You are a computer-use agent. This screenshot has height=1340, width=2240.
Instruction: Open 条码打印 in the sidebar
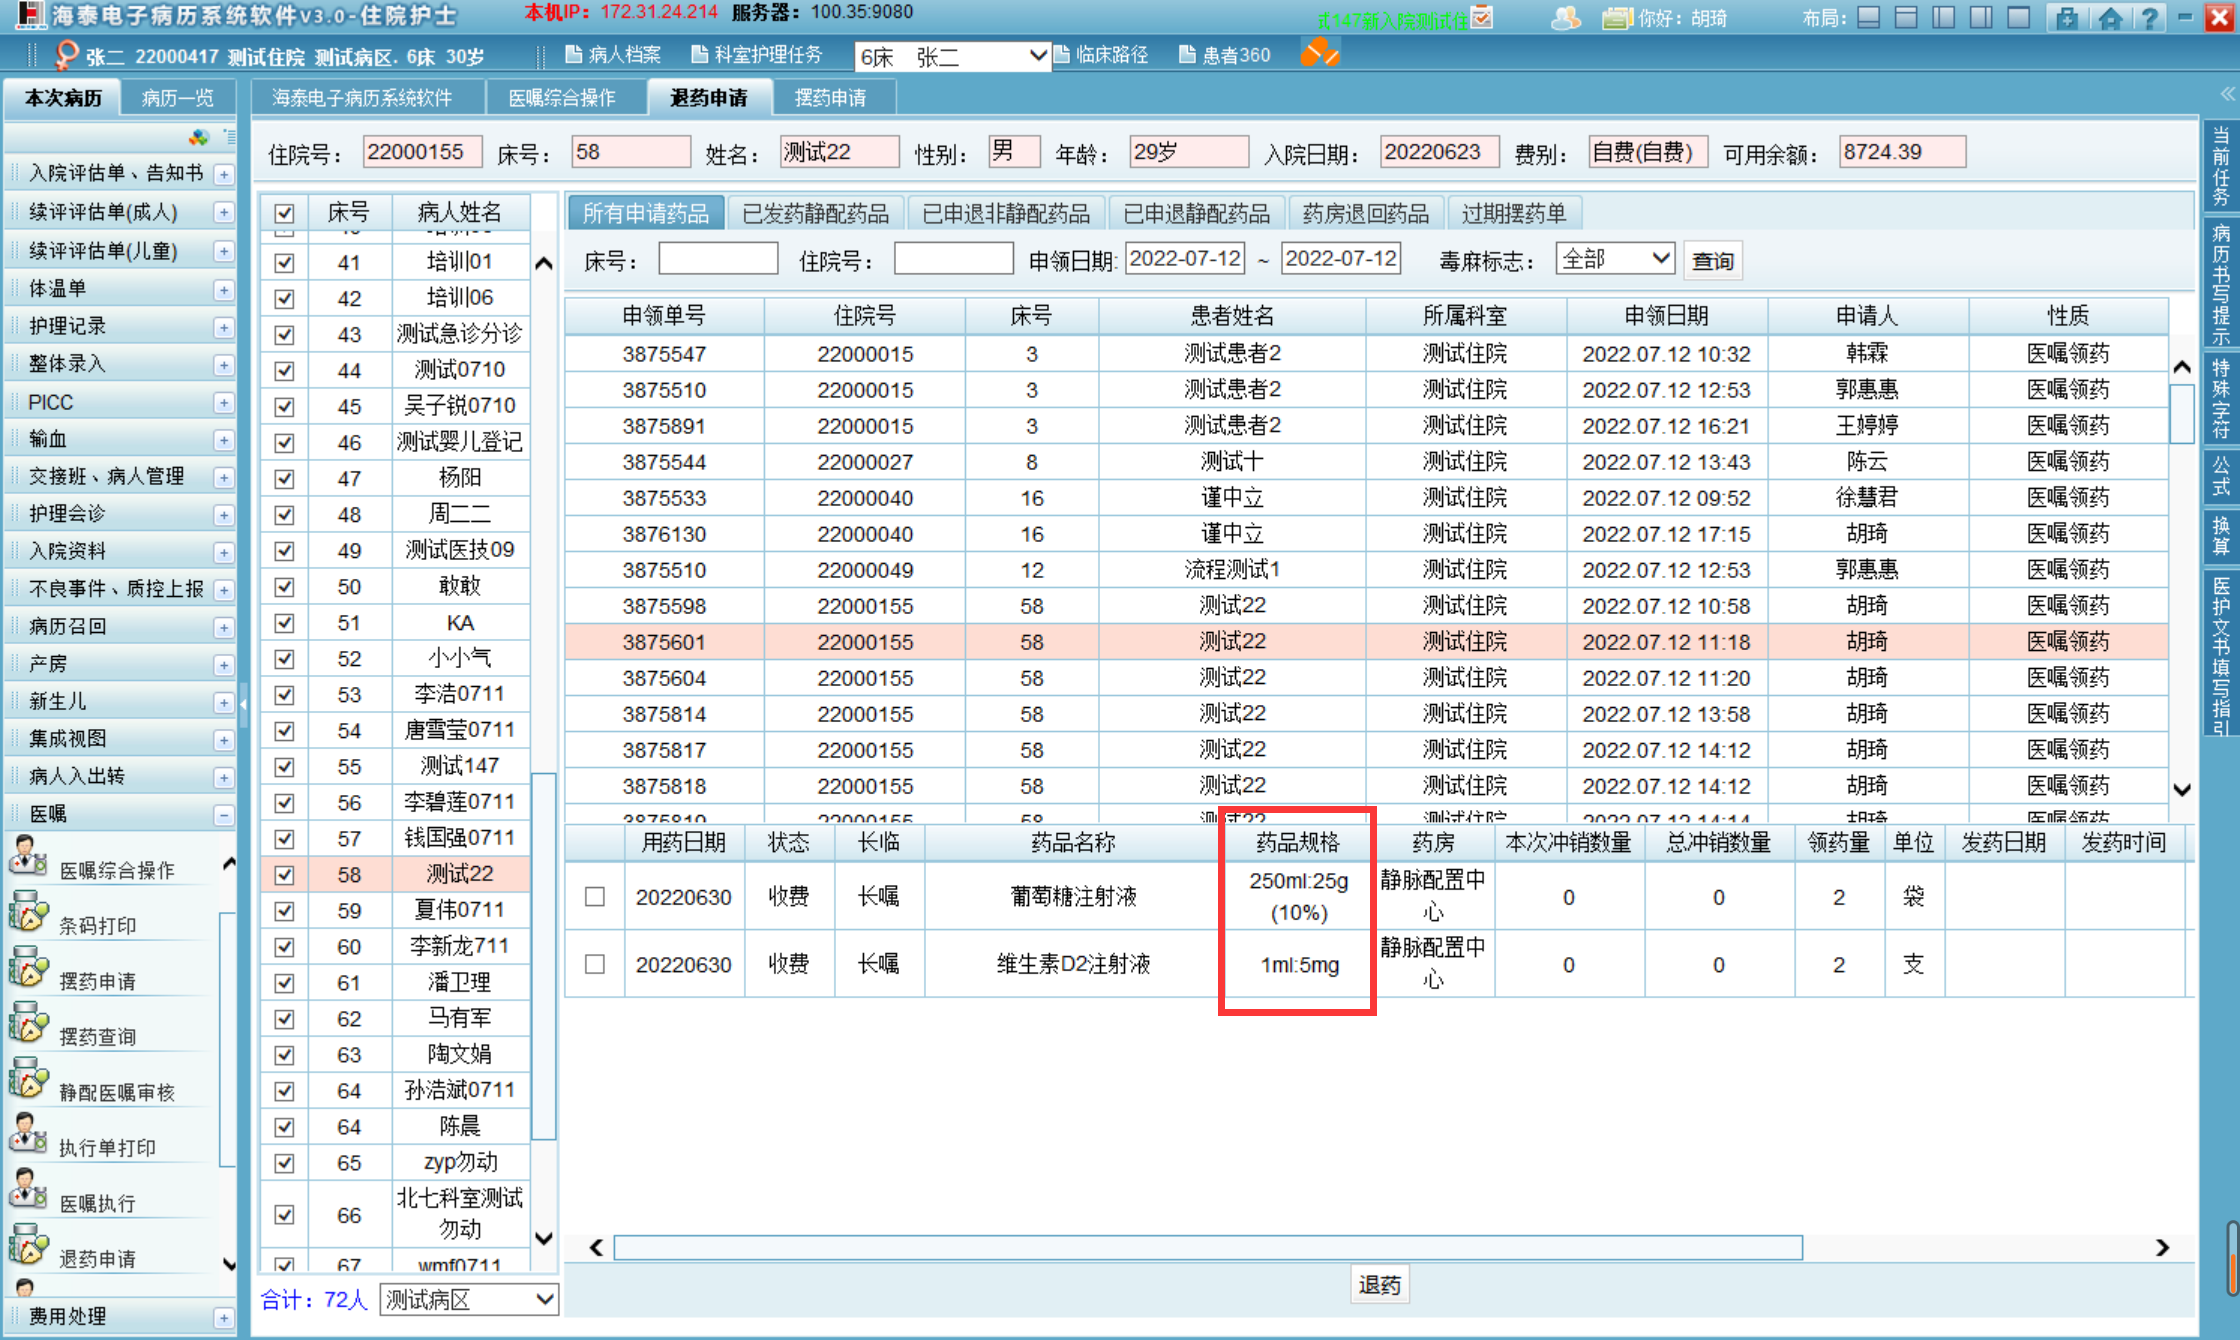coord(97,925)
